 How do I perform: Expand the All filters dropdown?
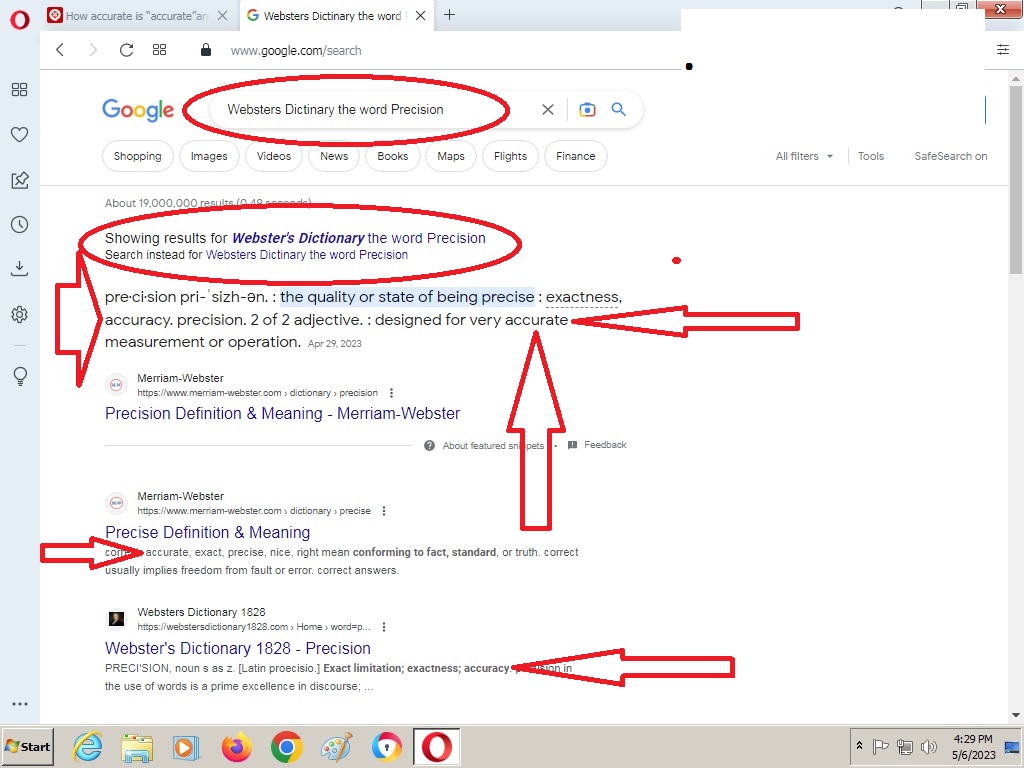804,156
